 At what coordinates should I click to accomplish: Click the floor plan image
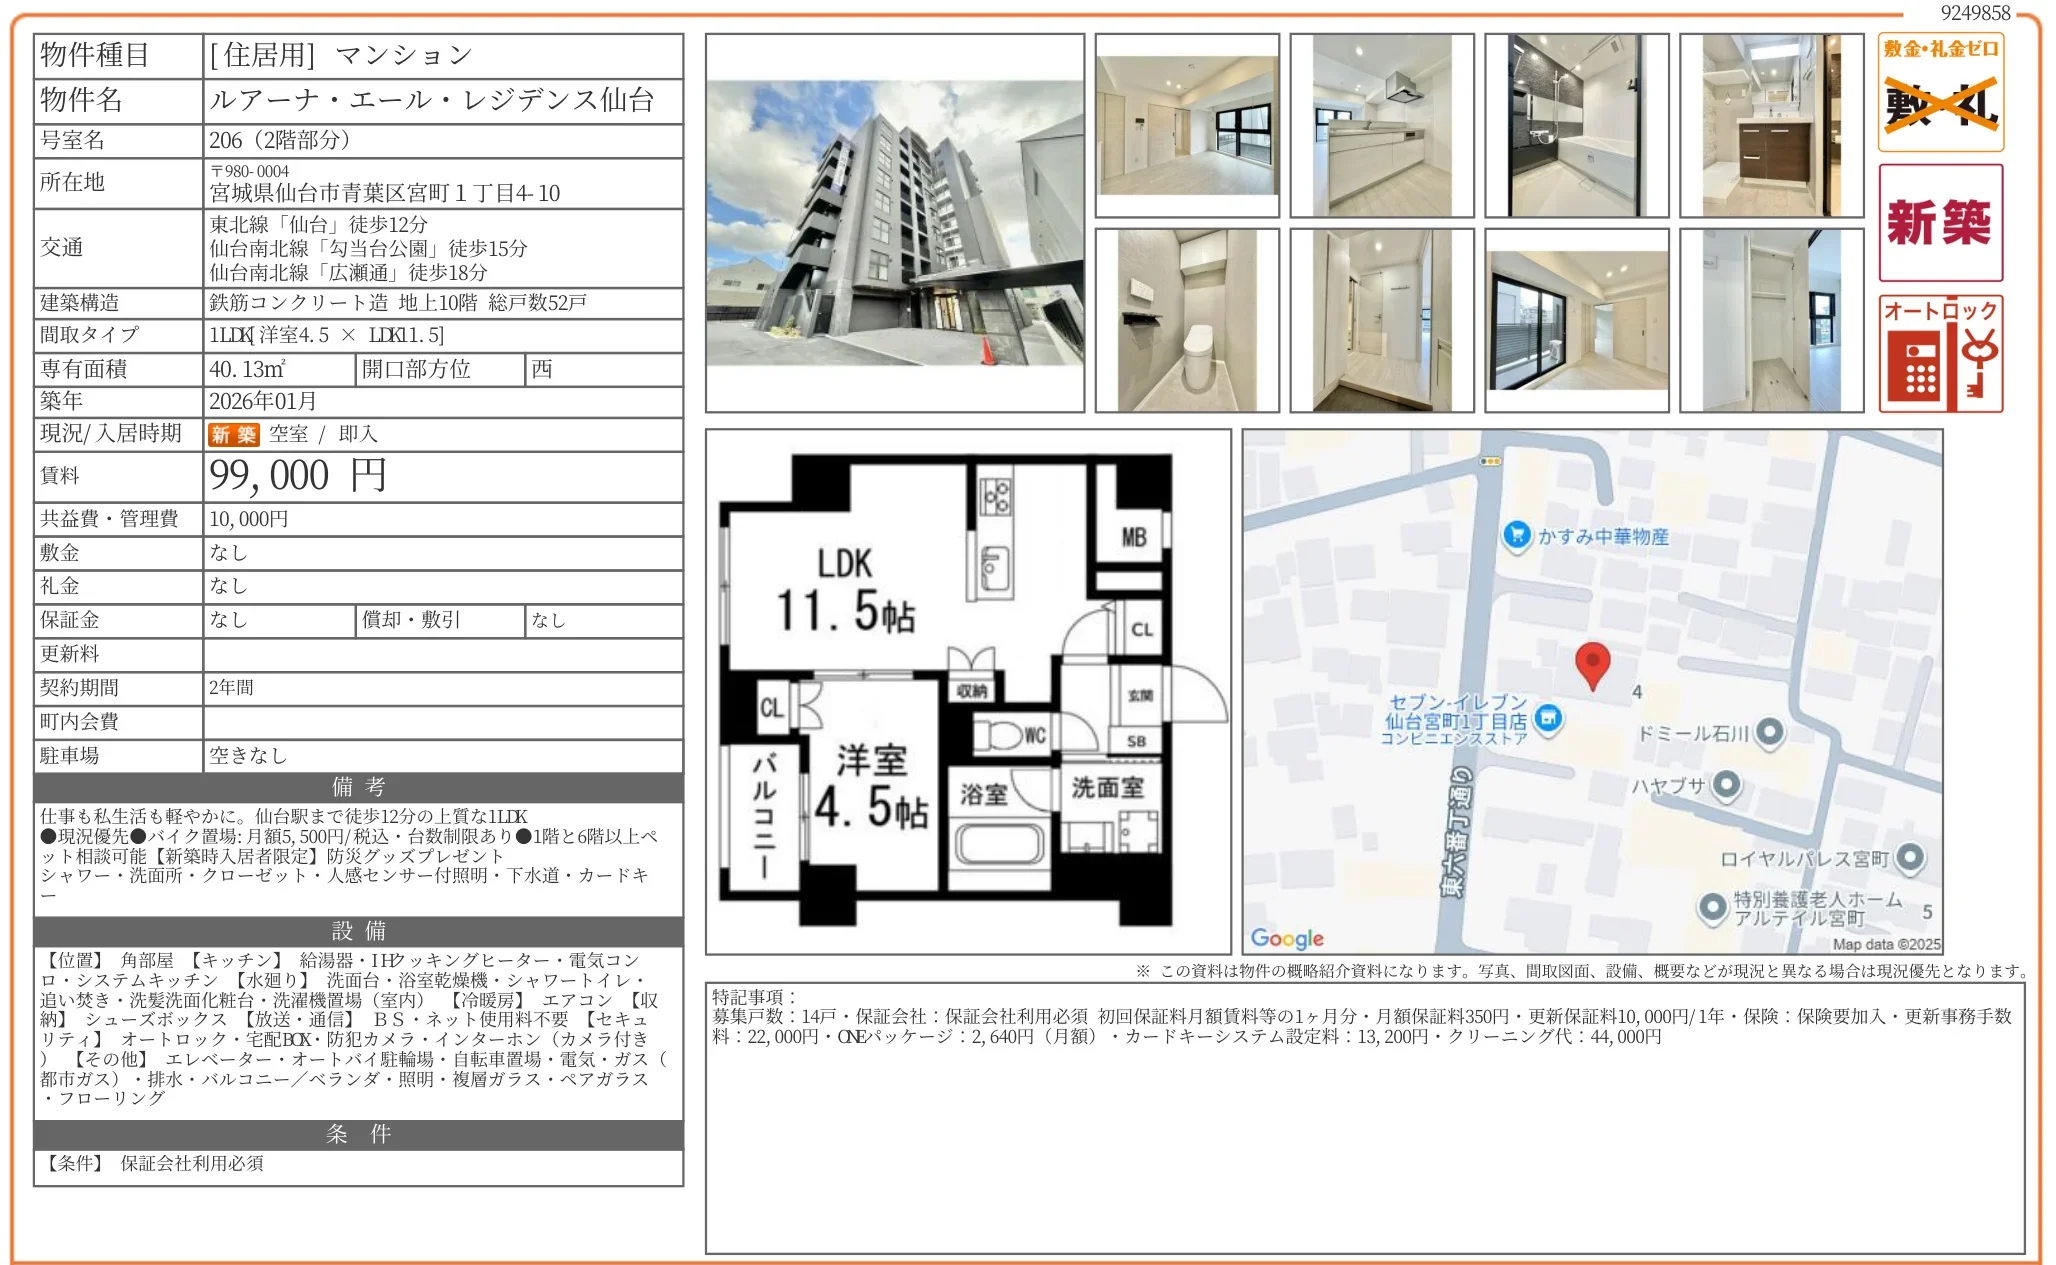pos(967,690)
